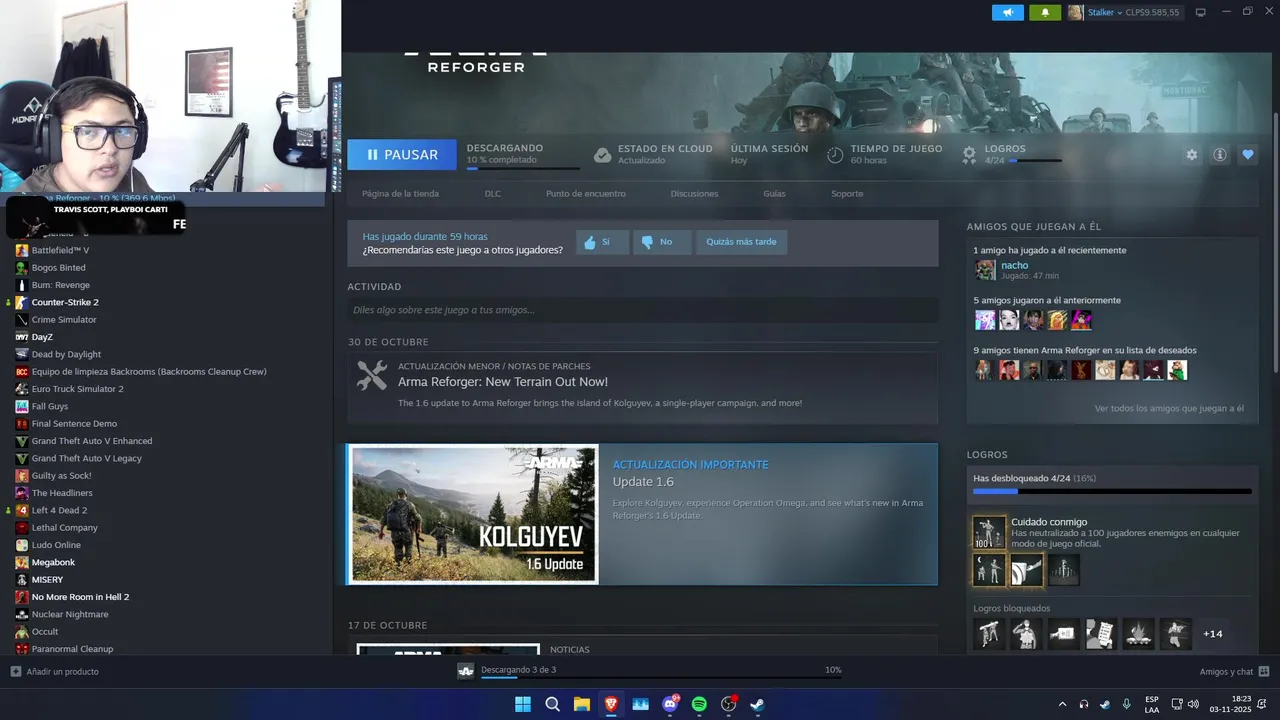Select Dead by Daylight in library
The width and height of the screenshot is (1280, 720).
pos(66,354)
